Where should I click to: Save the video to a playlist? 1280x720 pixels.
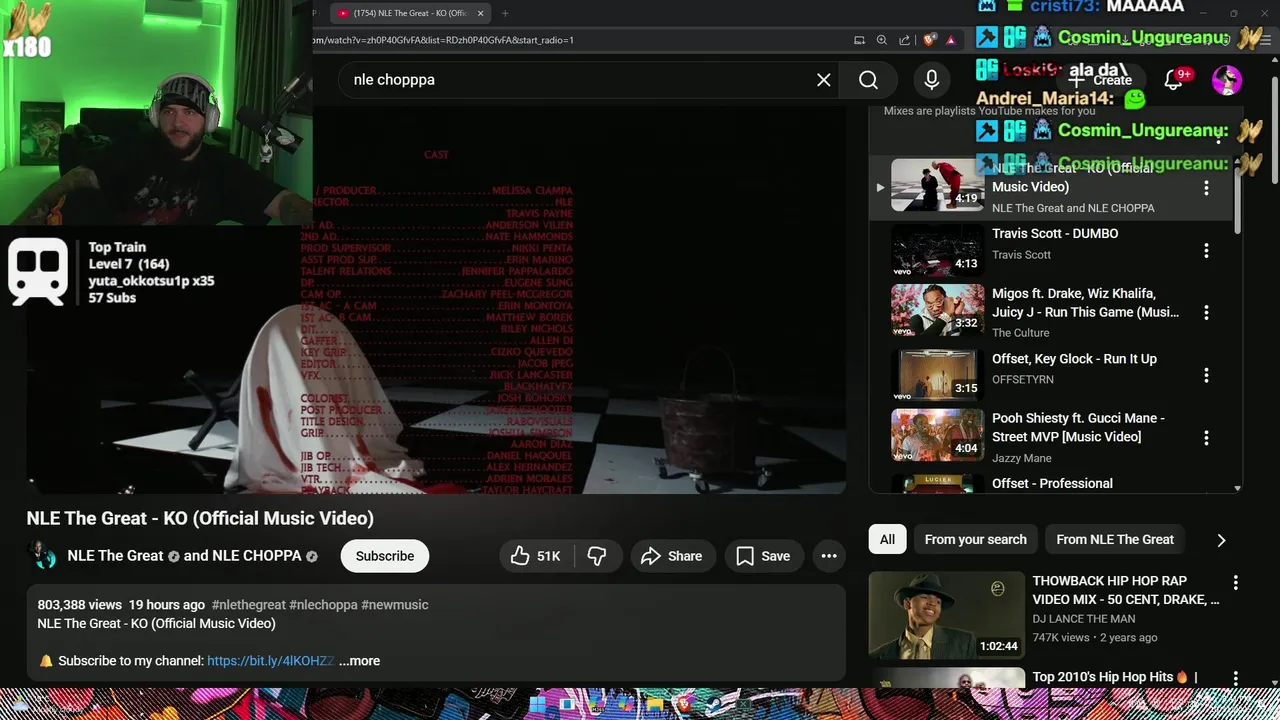click(x=763, y=556)
